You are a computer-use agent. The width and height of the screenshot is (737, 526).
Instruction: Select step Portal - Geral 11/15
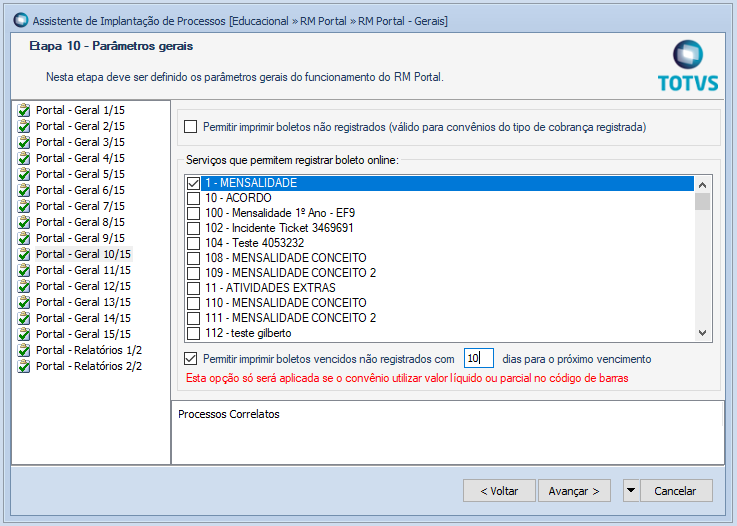click(x=83, y=270)
